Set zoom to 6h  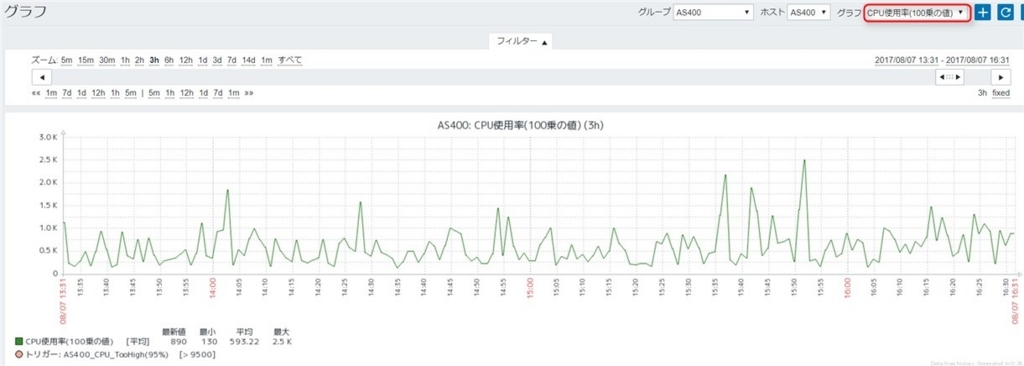pyautogui.click(x=169, y=60)
